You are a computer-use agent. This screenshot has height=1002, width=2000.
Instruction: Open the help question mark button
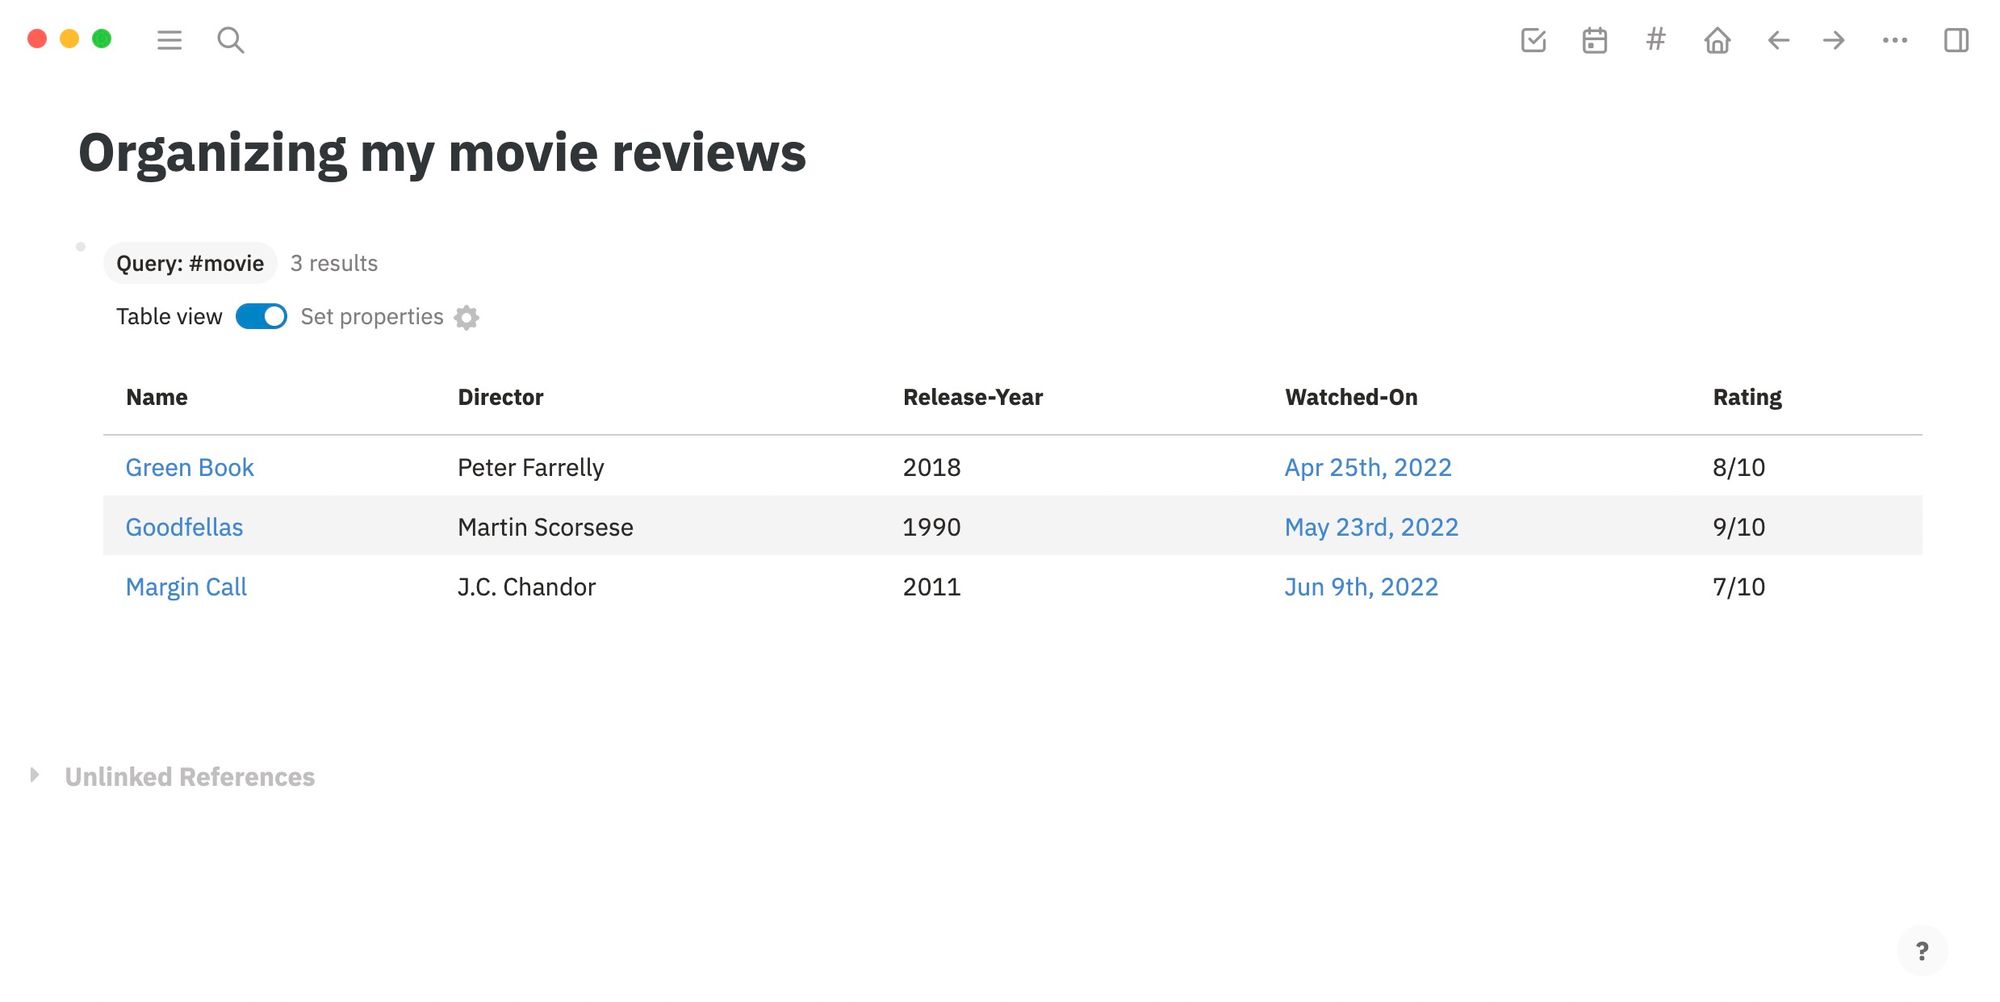point(1922,950)
